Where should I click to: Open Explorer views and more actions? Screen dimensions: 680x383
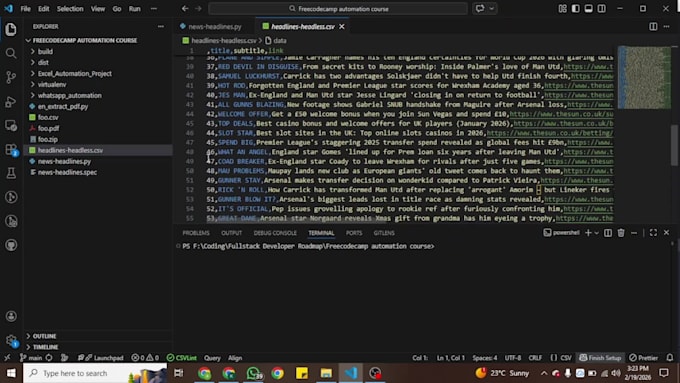point(161,26)
